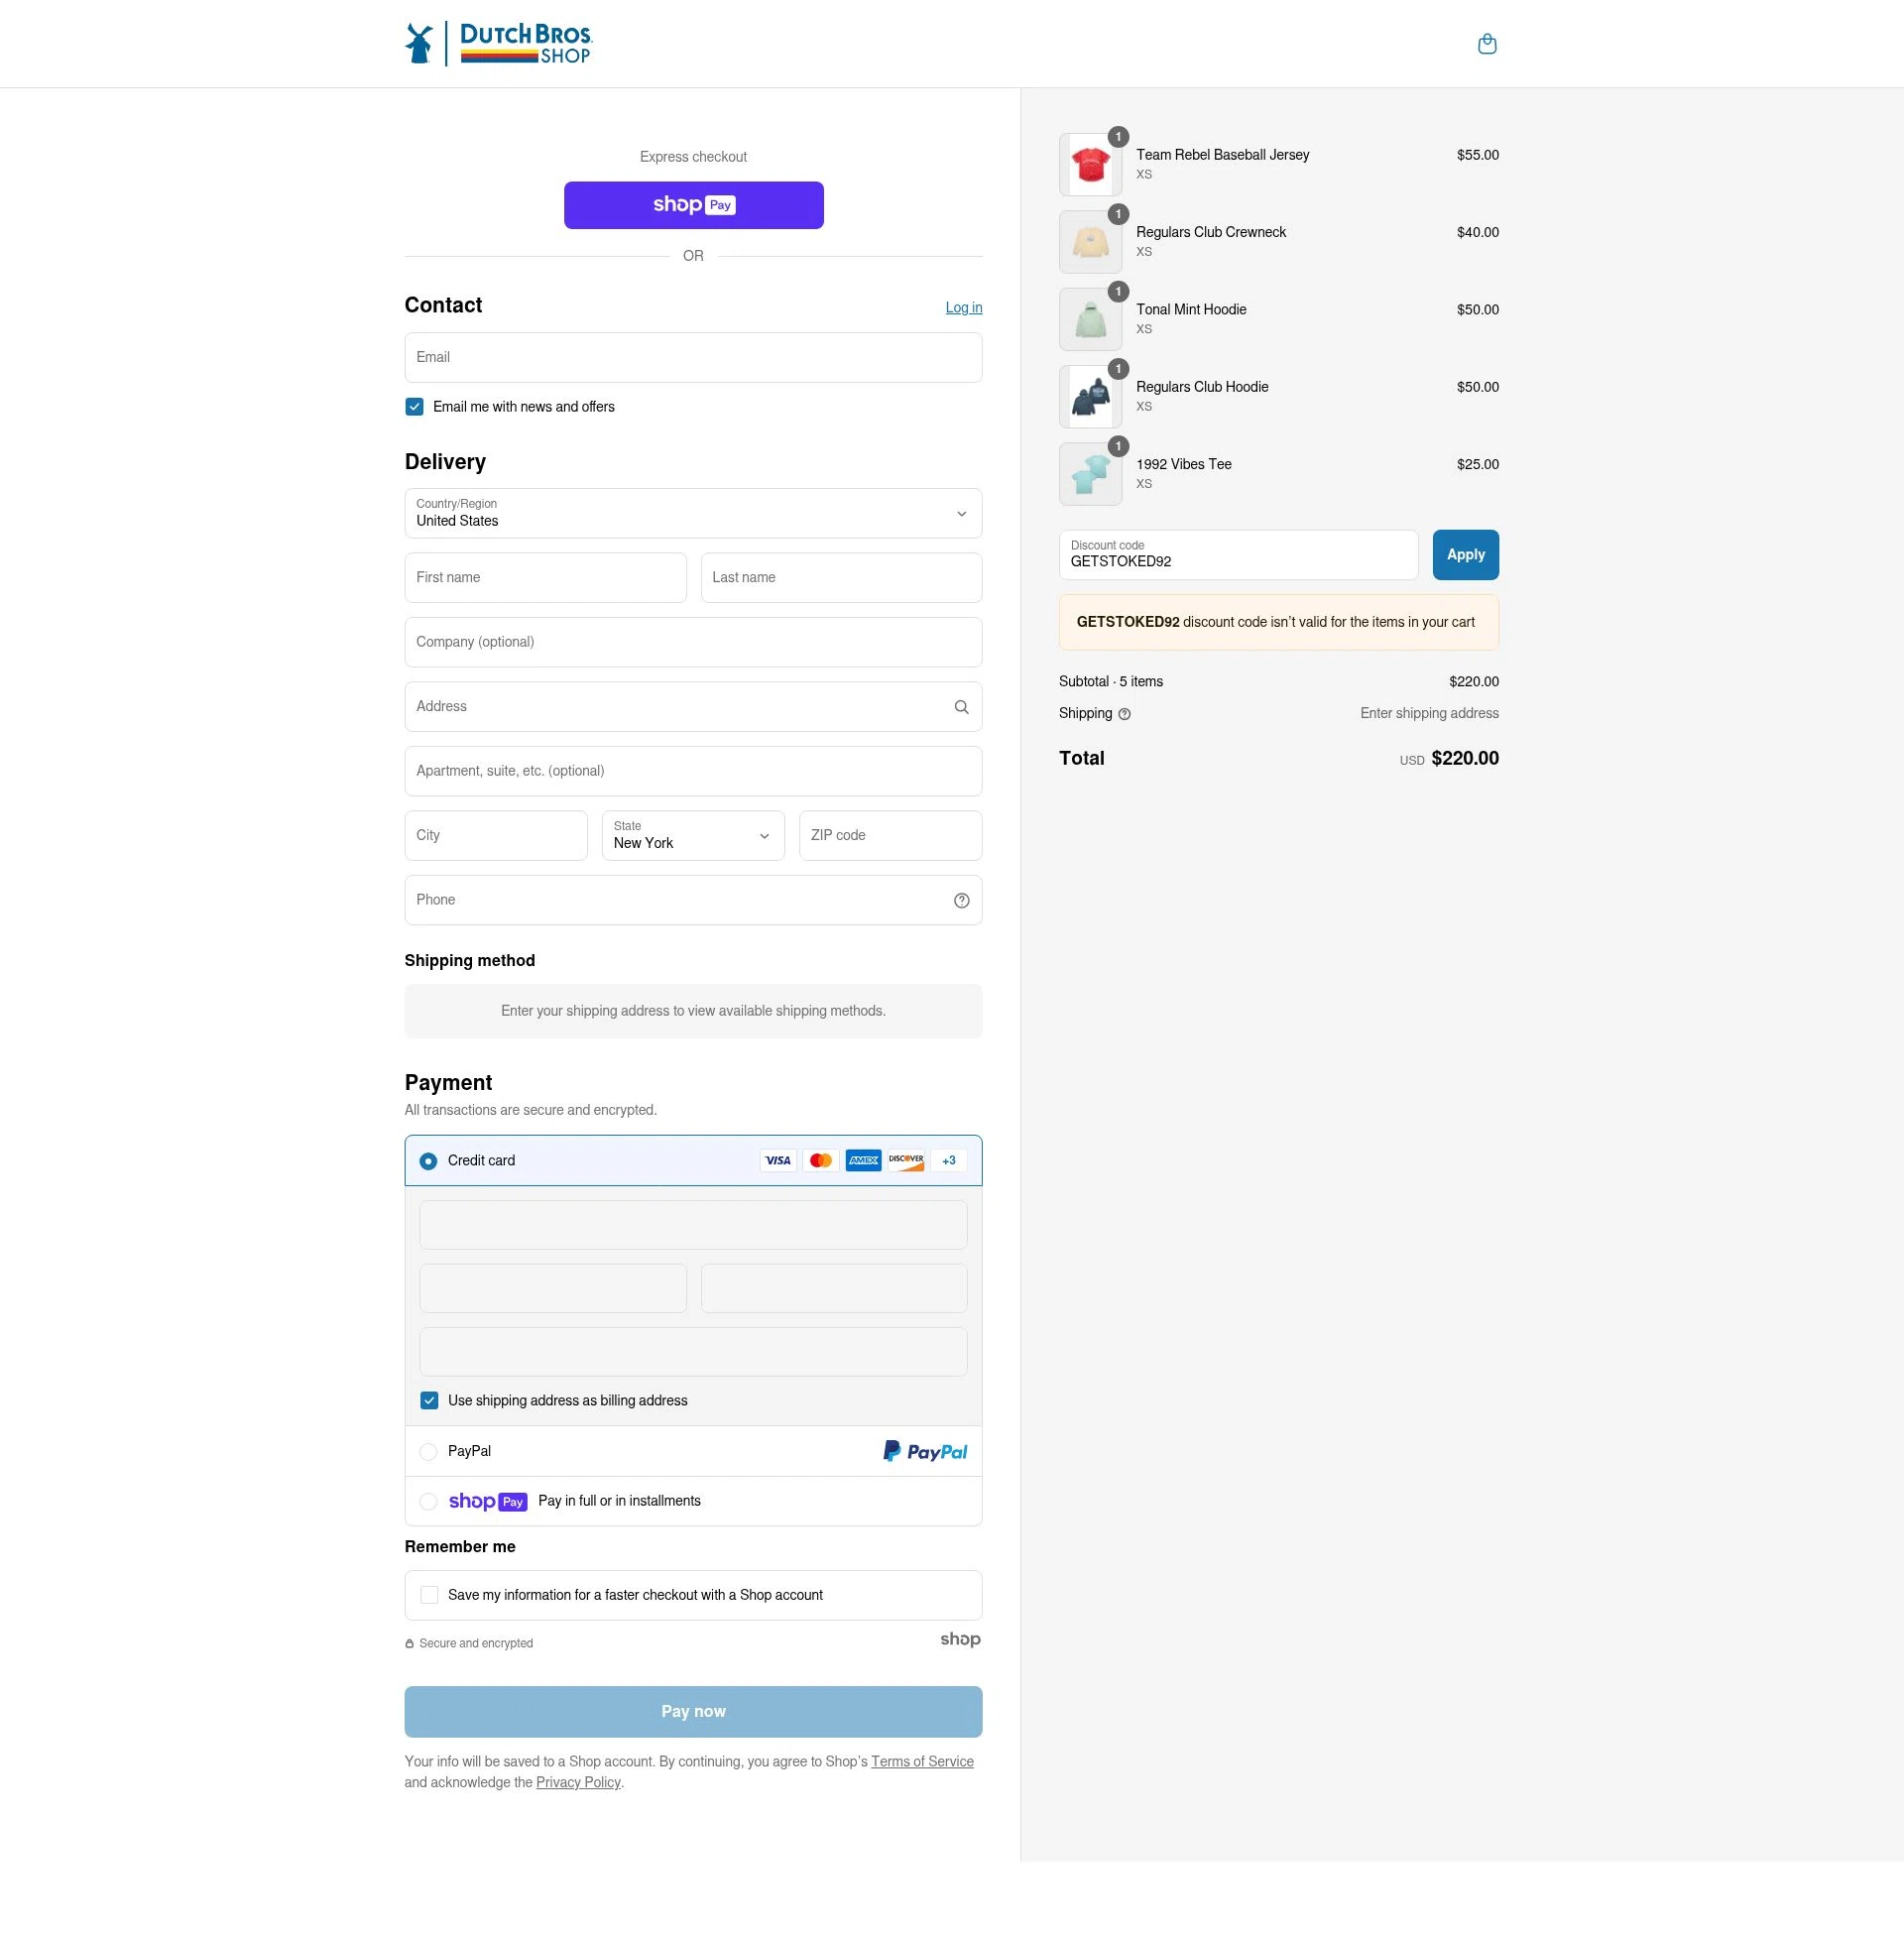Open the shopping bag icon
Viewport: 1904px width, 1941px height.
[x=1487, y=44]
